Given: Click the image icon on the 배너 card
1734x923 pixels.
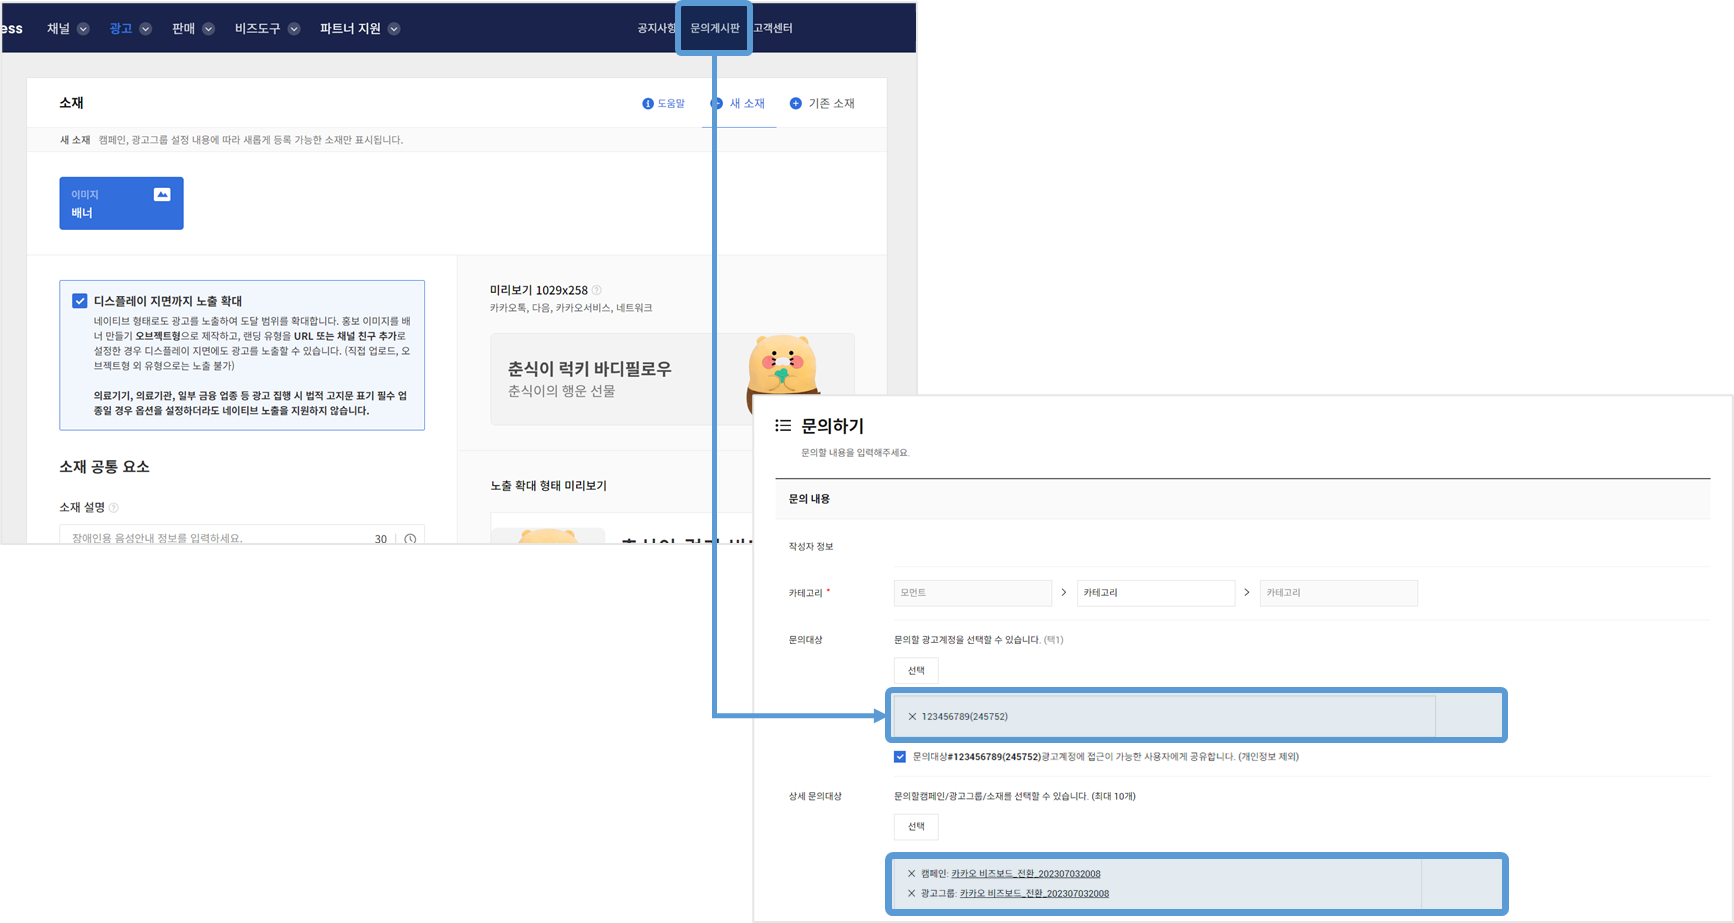Looking at the screenshot, I should click(162, 195).
